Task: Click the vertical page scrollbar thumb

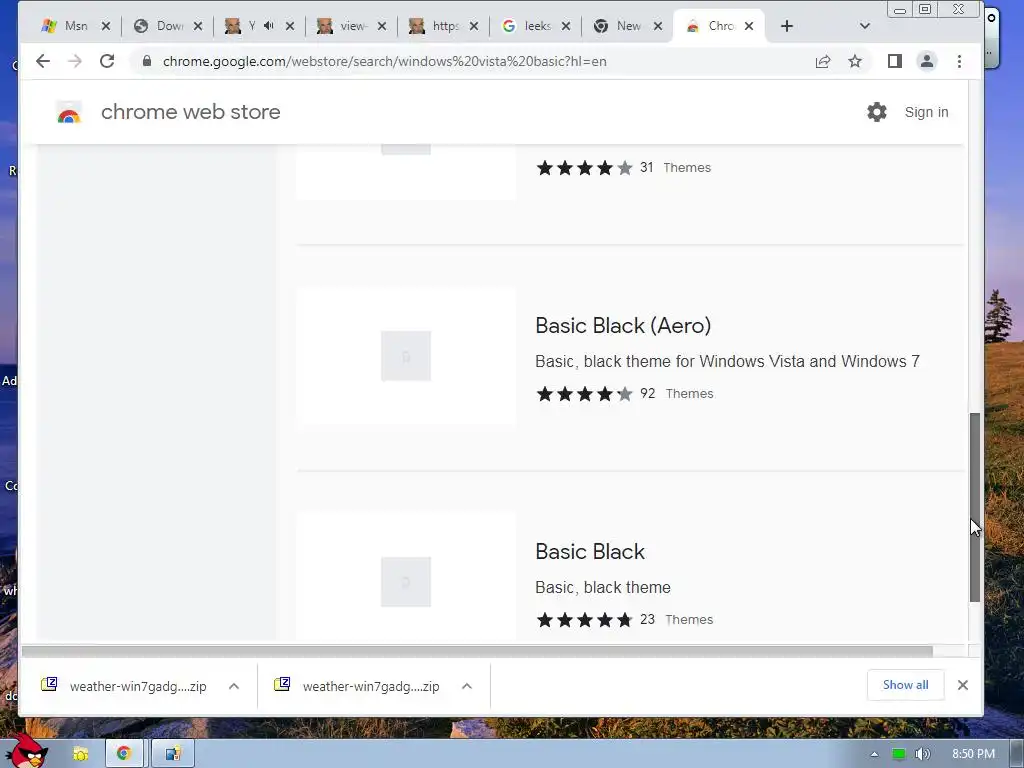Action: (x=974, y=507)
